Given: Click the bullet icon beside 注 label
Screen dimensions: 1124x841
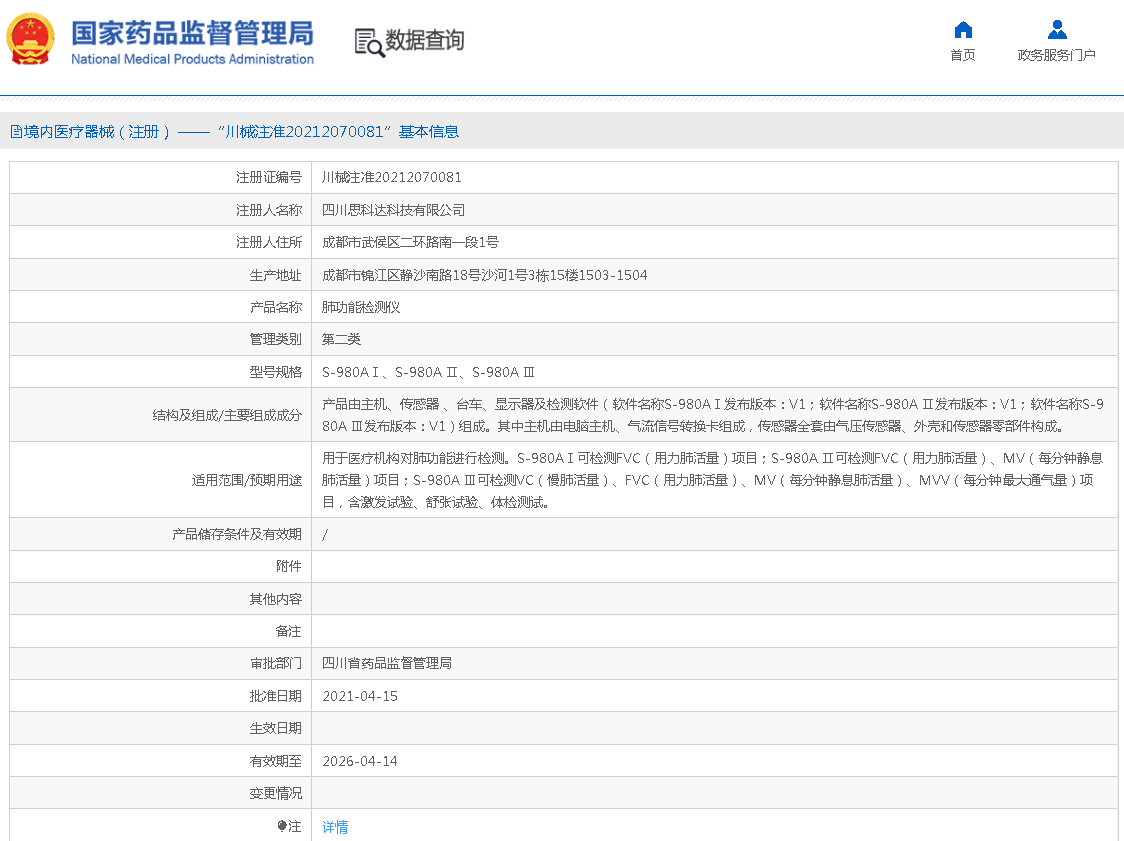Looking at the screenshot, I should pyautogui.click(x=282, y=826).
